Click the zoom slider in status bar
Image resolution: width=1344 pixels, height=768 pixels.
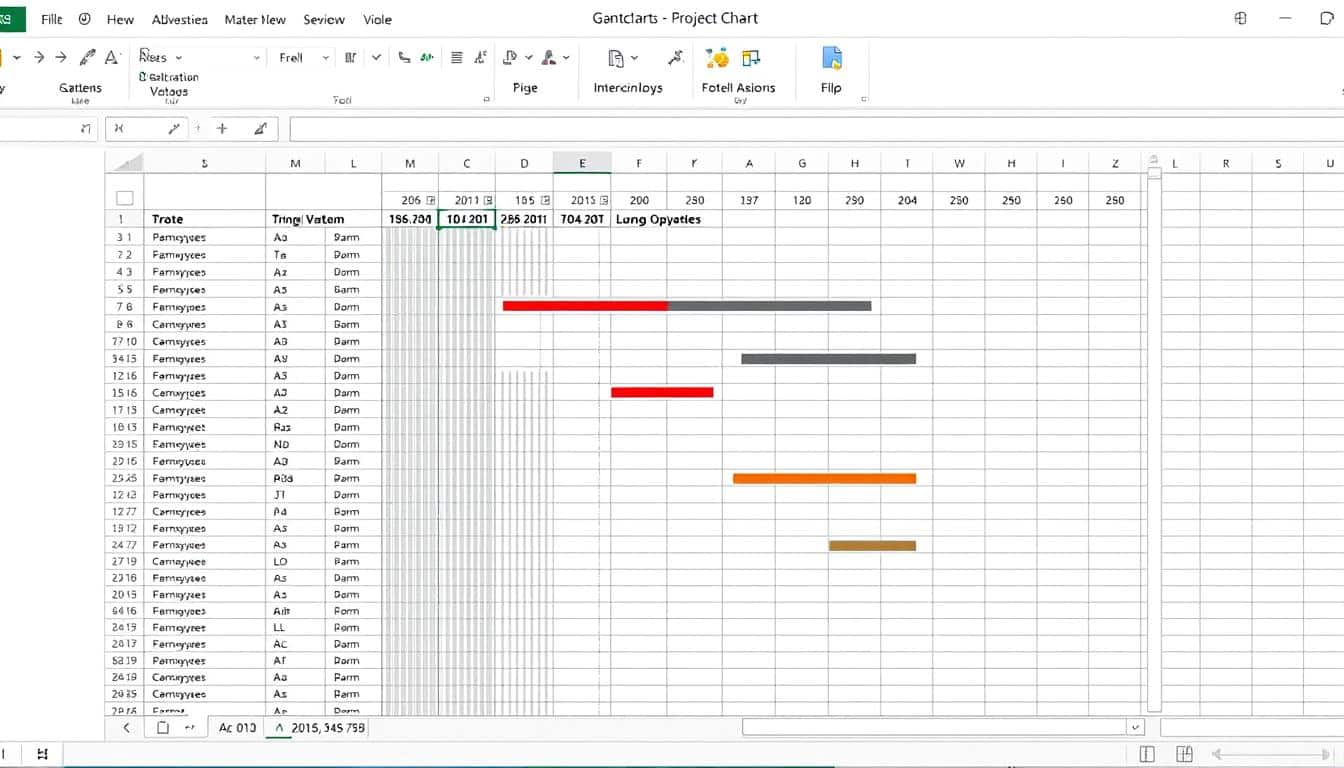[x=1272, y=754]
